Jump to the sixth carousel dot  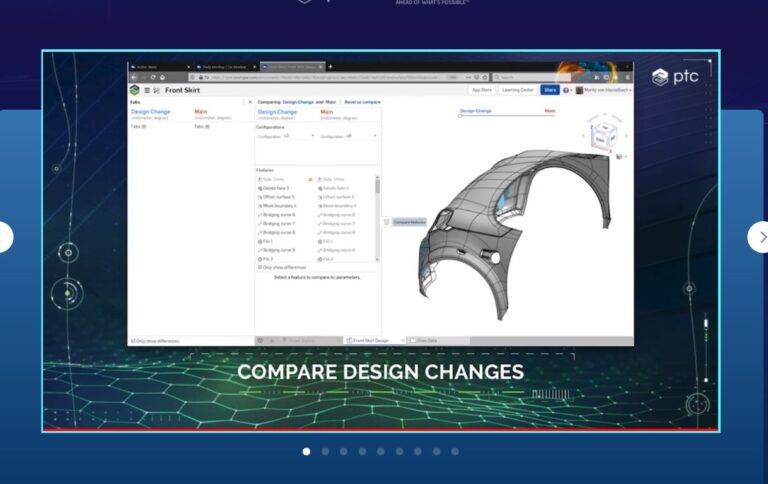point(400,452)
